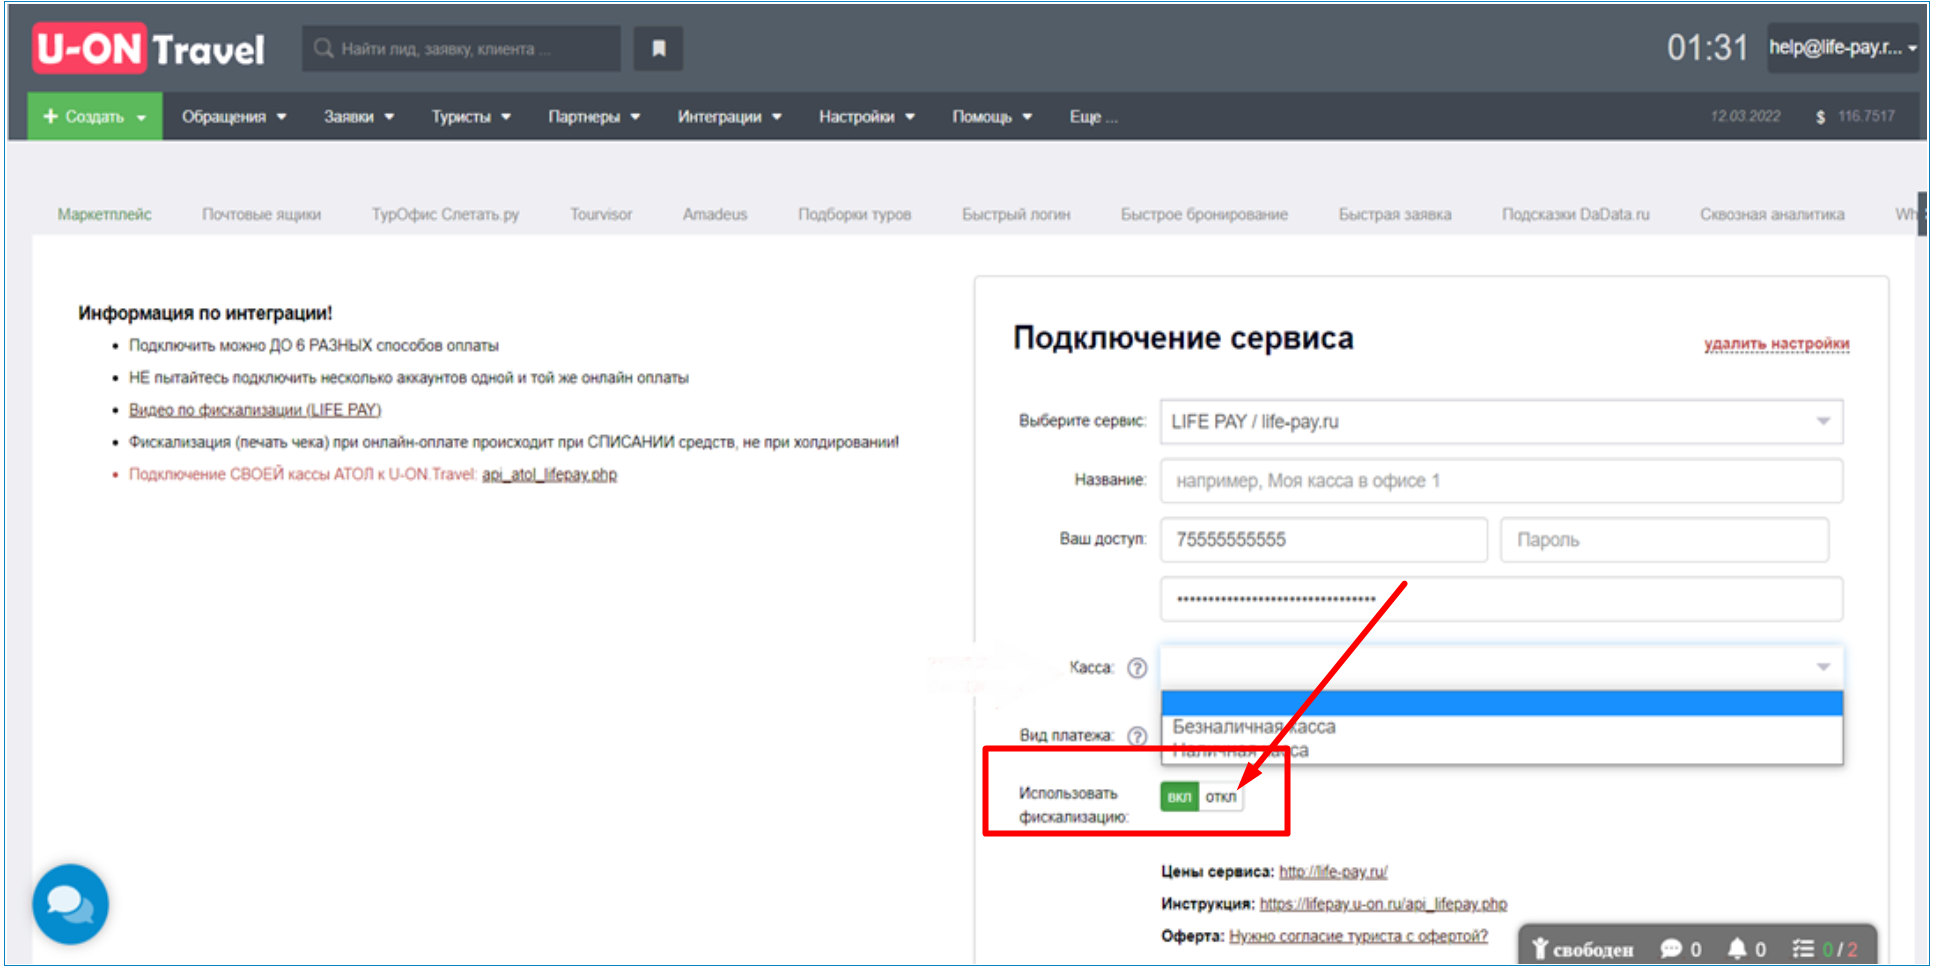This screenshot has height=968, width=1939.
Task: Switch to Быстрая заявка tab
Action: [x=1395, y=214]
